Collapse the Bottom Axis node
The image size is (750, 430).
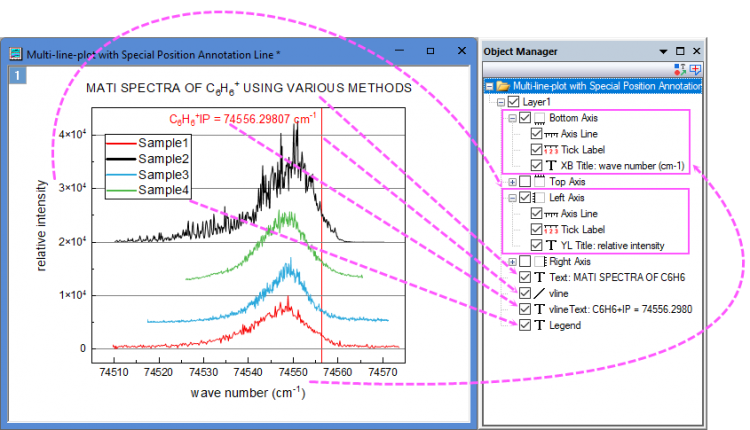pos(513,118)
